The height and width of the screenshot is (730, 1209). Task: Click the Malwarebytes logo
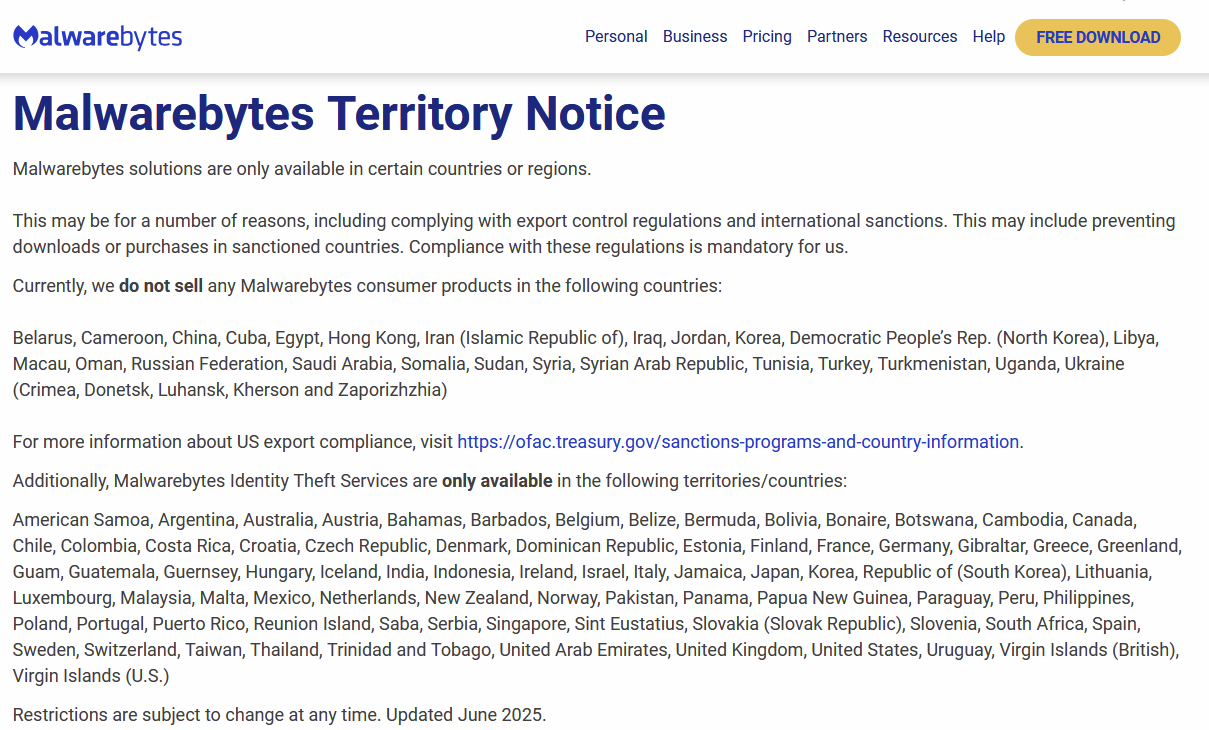[97, 37]
